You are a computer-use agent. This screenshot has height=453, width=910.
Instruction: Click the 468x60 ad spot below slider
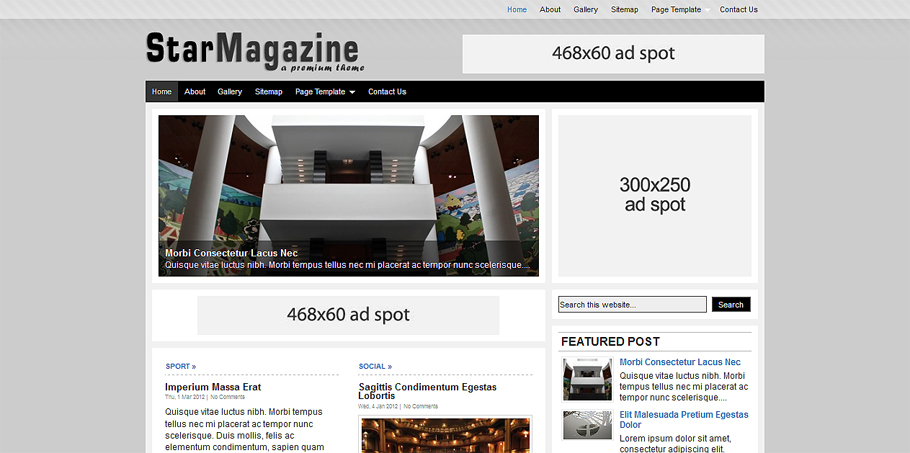pyautogui.click(x=348, y=316)
